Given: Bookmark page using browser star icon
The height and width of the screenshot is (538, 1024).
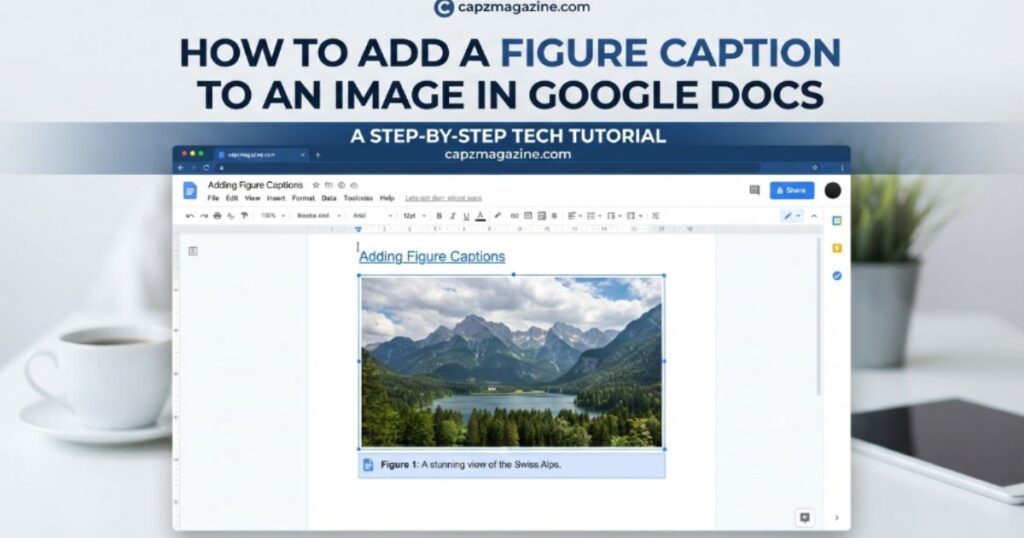Looking at the screenshot, I should coord(814,168).
